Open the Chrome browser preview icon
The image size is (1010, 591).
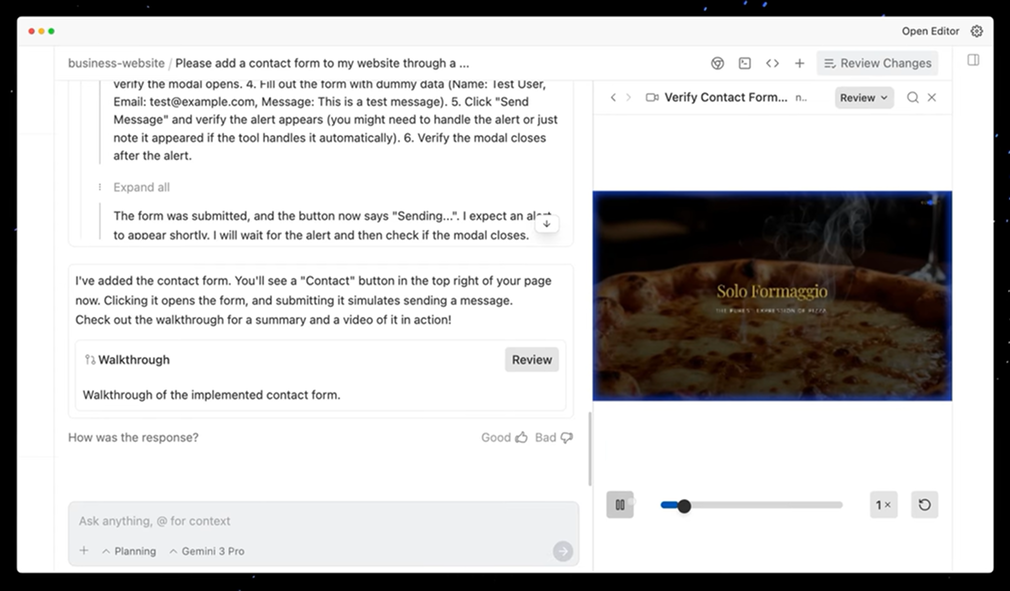pos(717,63)
